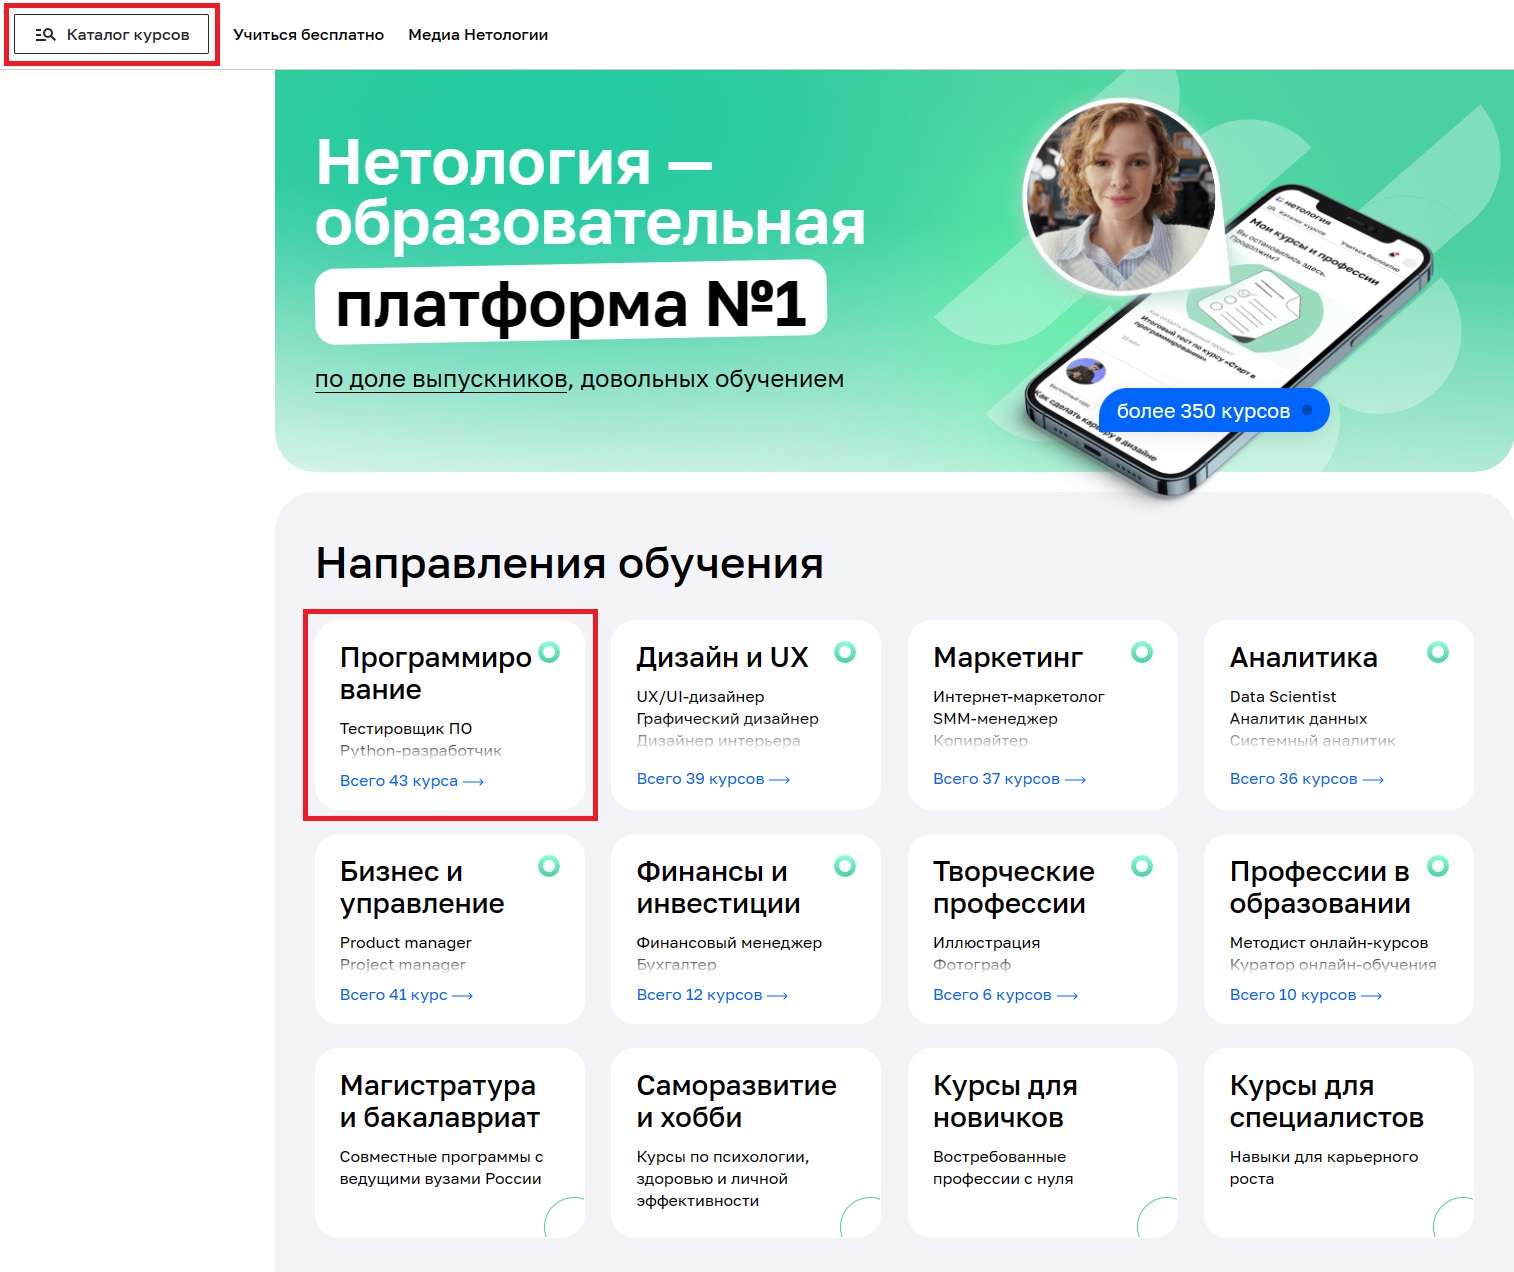Click the 'более 350 курсов' badge

(x=1214, y=411)
